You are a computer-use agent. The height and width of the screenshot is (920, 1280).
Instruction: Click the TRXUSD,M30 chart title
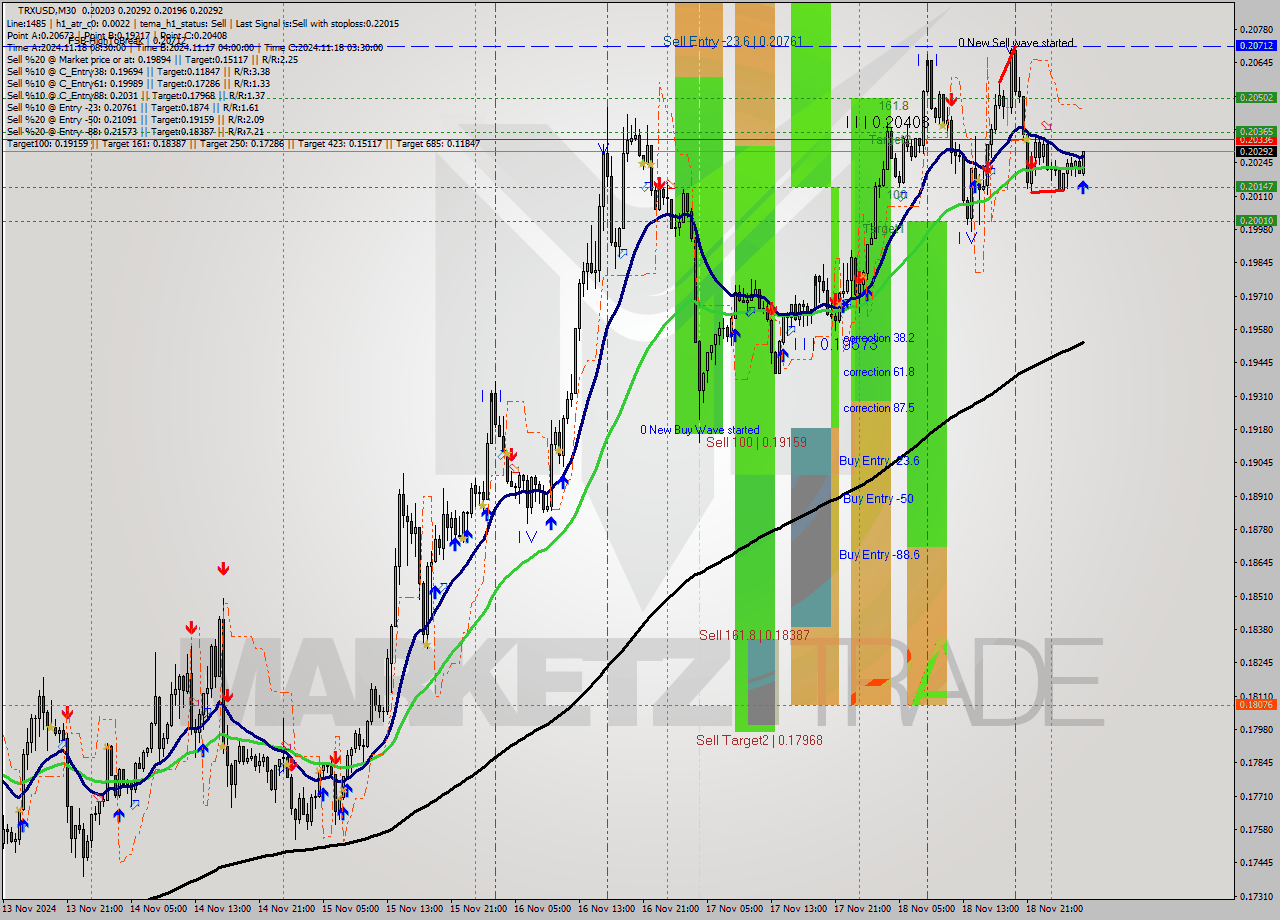pos(45,10)
